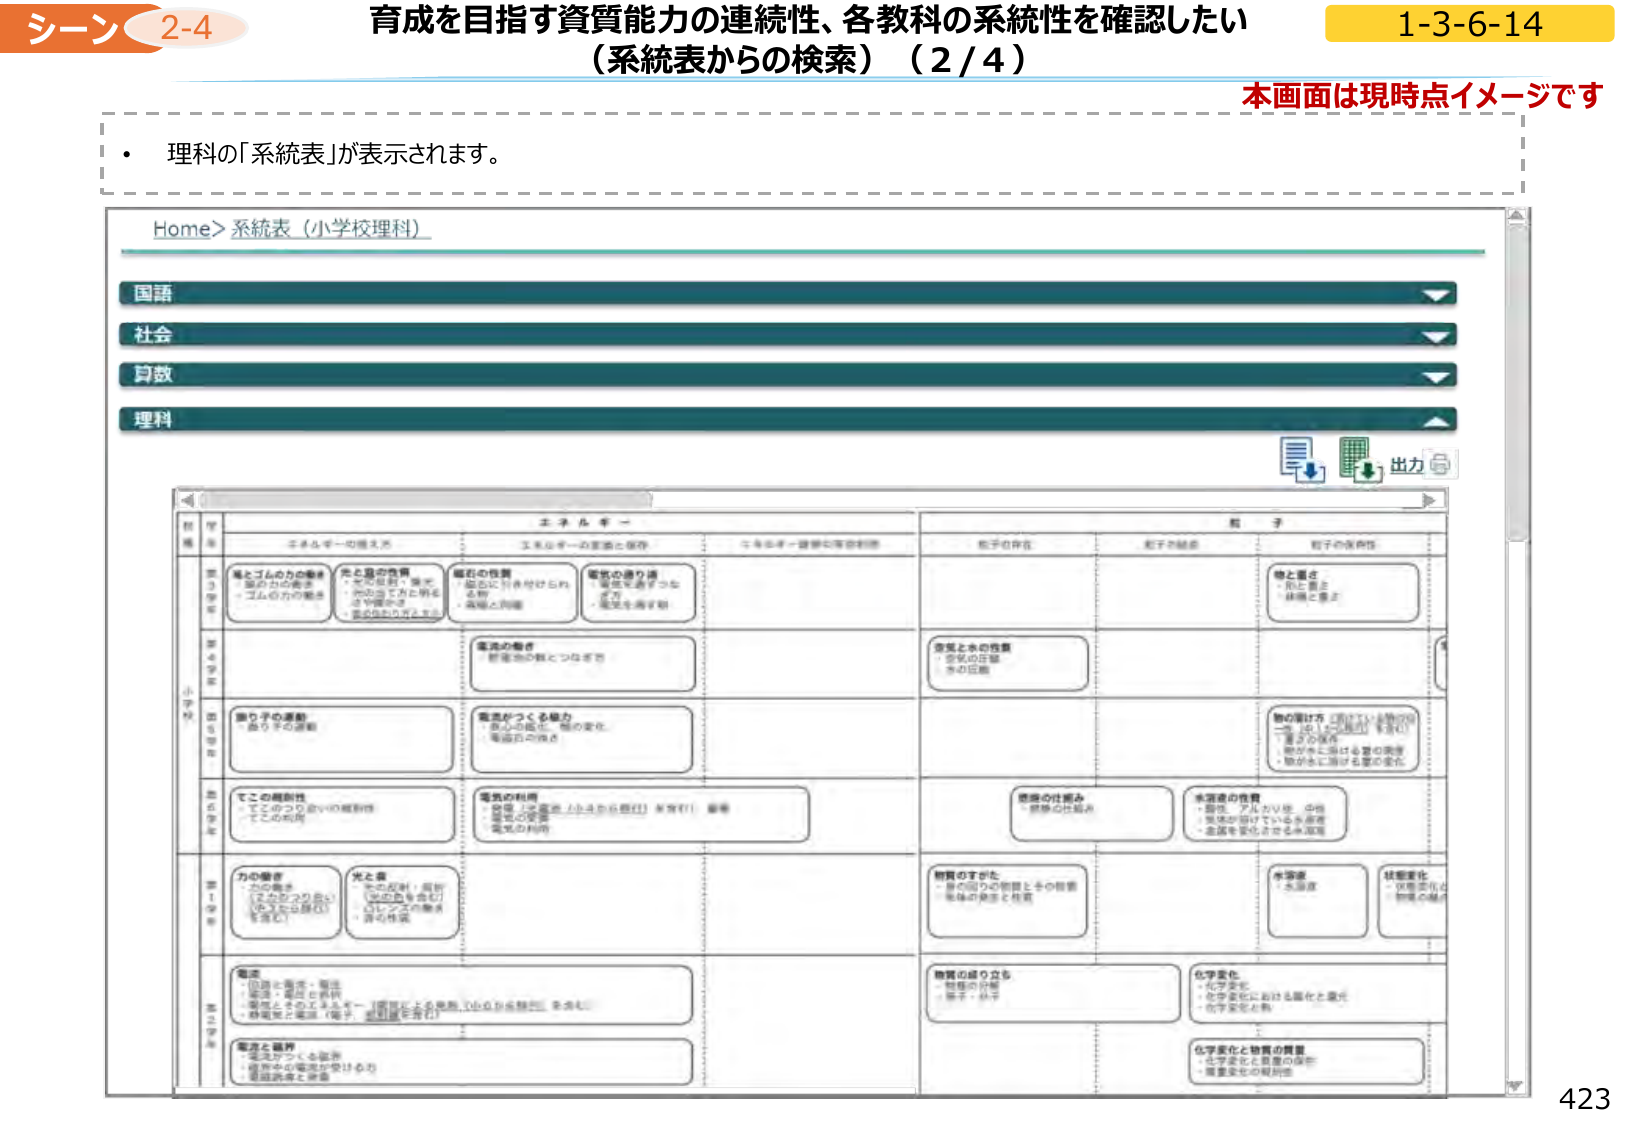Viewport: 1625px width, 1125px height.
Task: Select the 化学変化と物質の質量 unit box
Action: coord(1307,1061)
